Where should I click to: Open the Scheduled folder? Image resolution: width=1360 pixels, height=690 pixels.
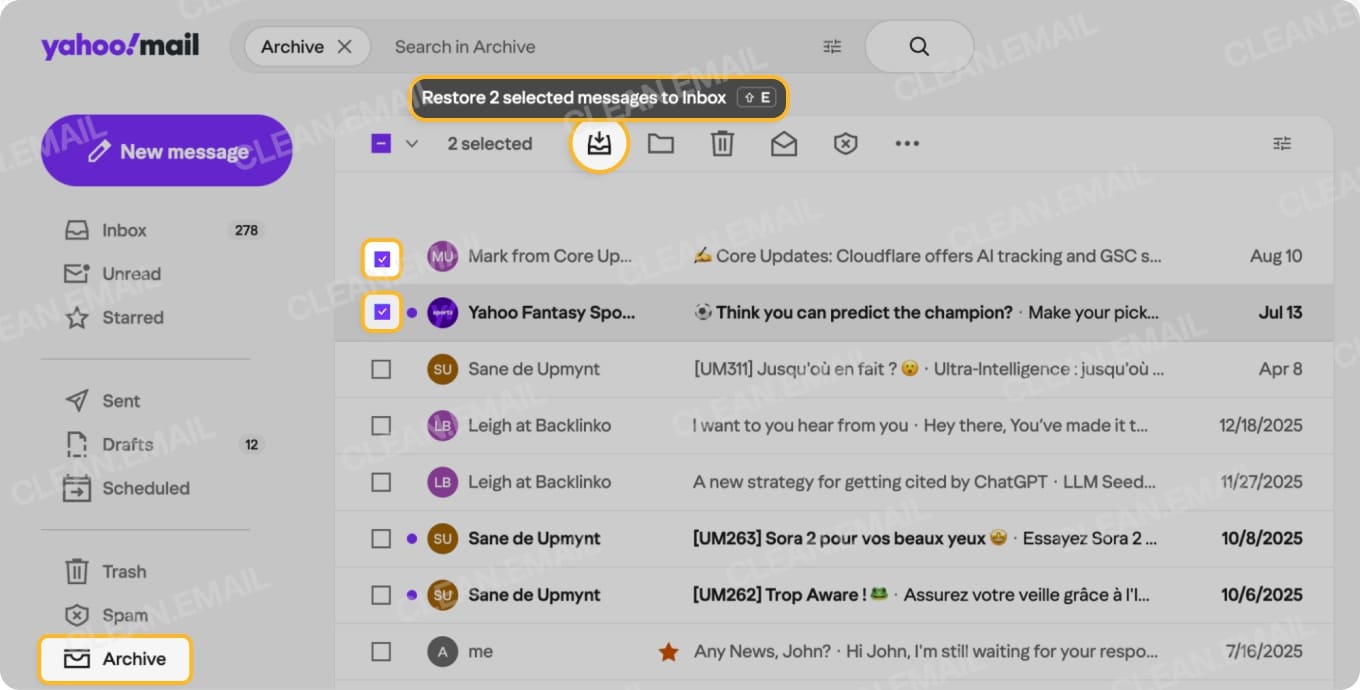coord(145,489)
